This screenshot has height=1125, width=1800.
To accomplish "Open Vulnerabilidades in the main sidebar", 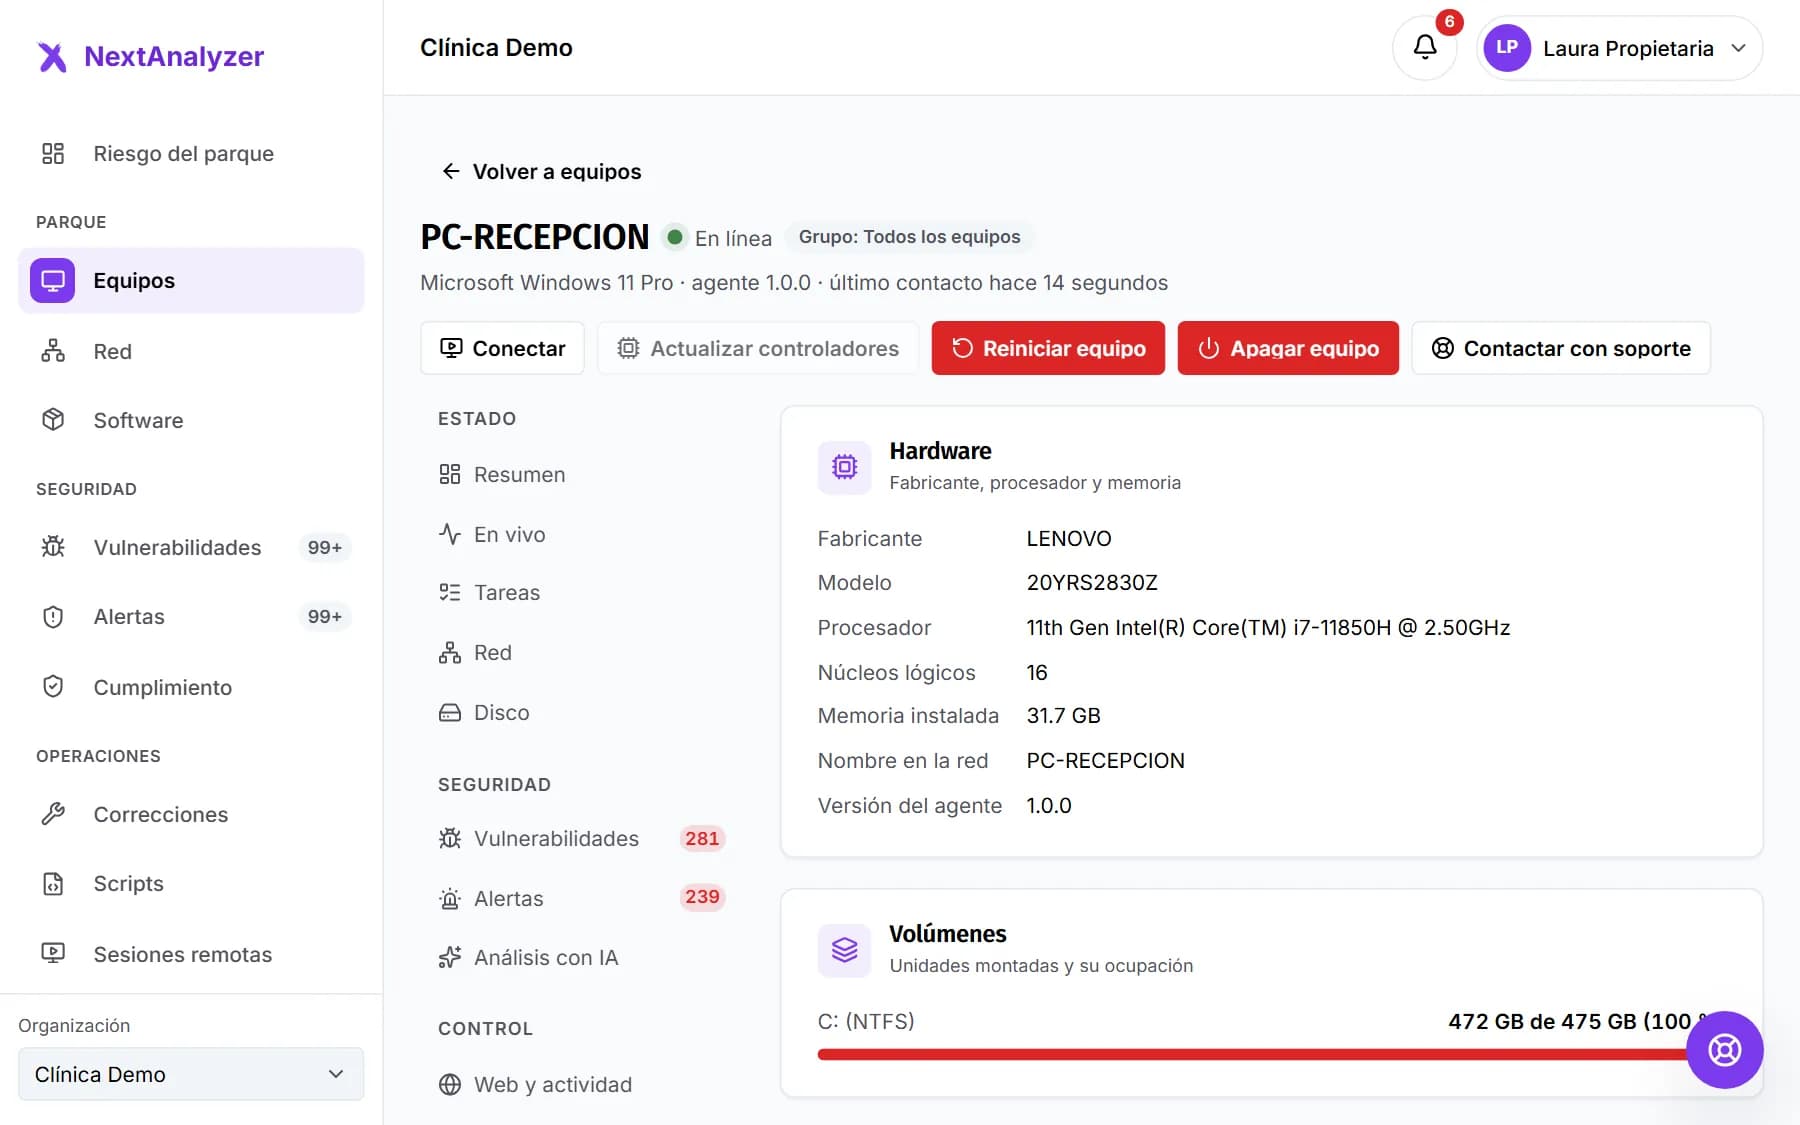I will coord(191,547).
